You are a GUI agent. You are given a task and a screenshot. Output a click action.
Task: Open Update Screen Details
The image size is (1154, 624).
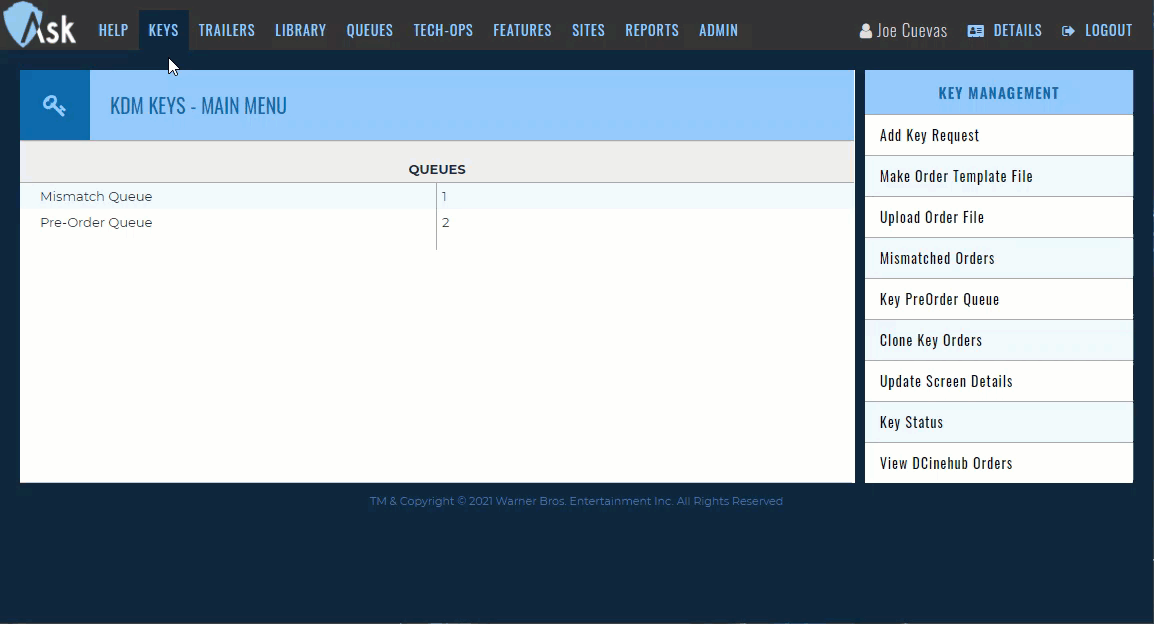point(946,382)
